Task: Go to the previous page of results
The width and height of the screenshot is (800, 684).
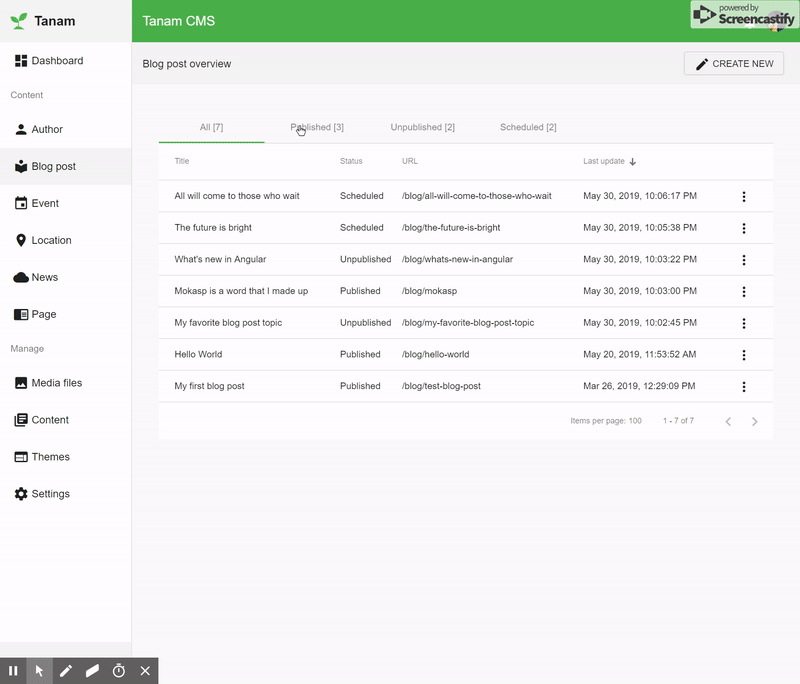Action: (728, 421)
